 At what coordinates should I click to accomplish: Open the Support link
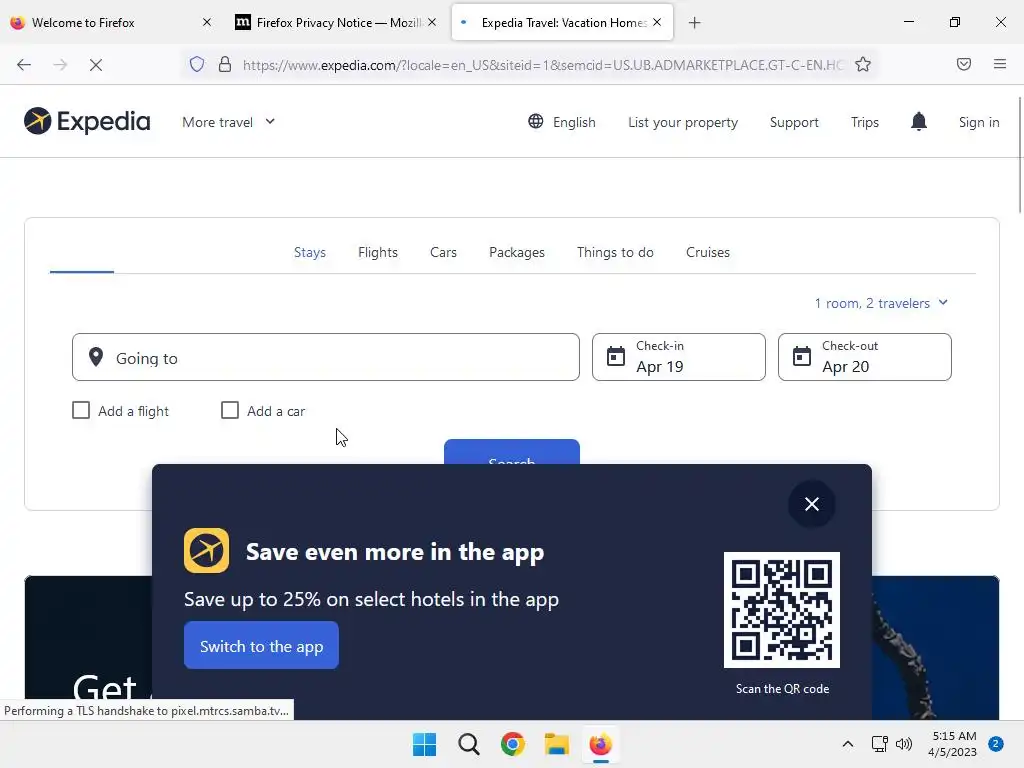pyautogui.click(x=794, y=122)
